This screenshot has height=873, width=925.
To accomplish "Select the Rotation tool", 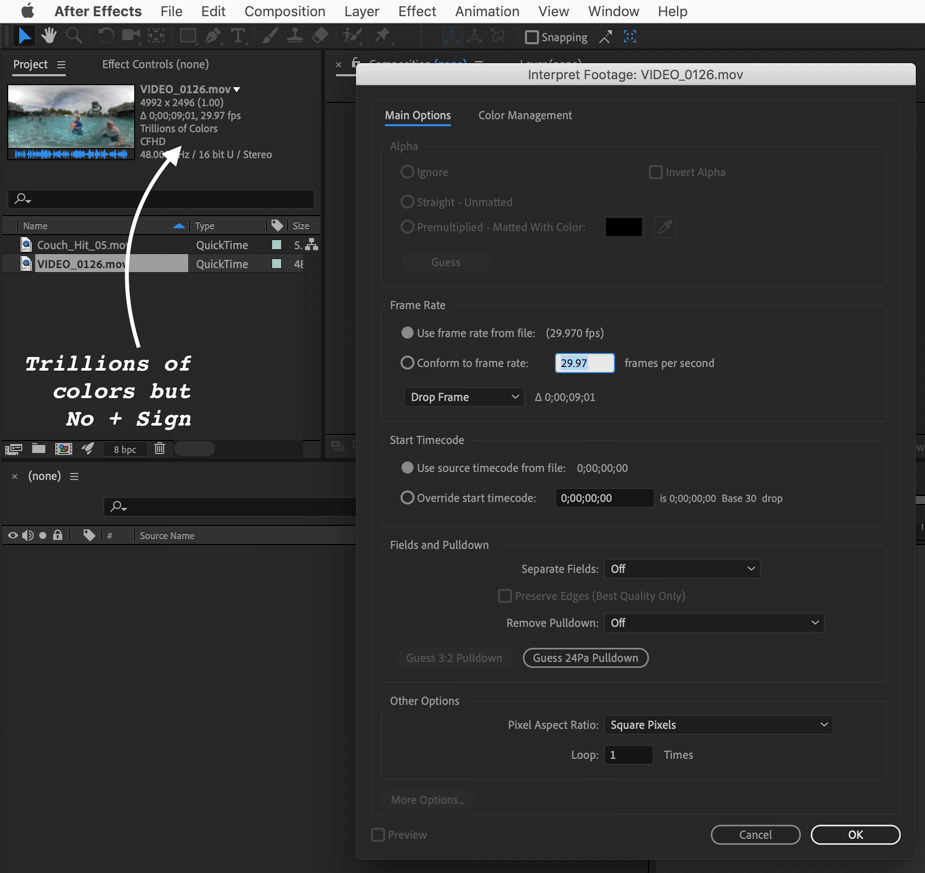I will pos(106,36).
